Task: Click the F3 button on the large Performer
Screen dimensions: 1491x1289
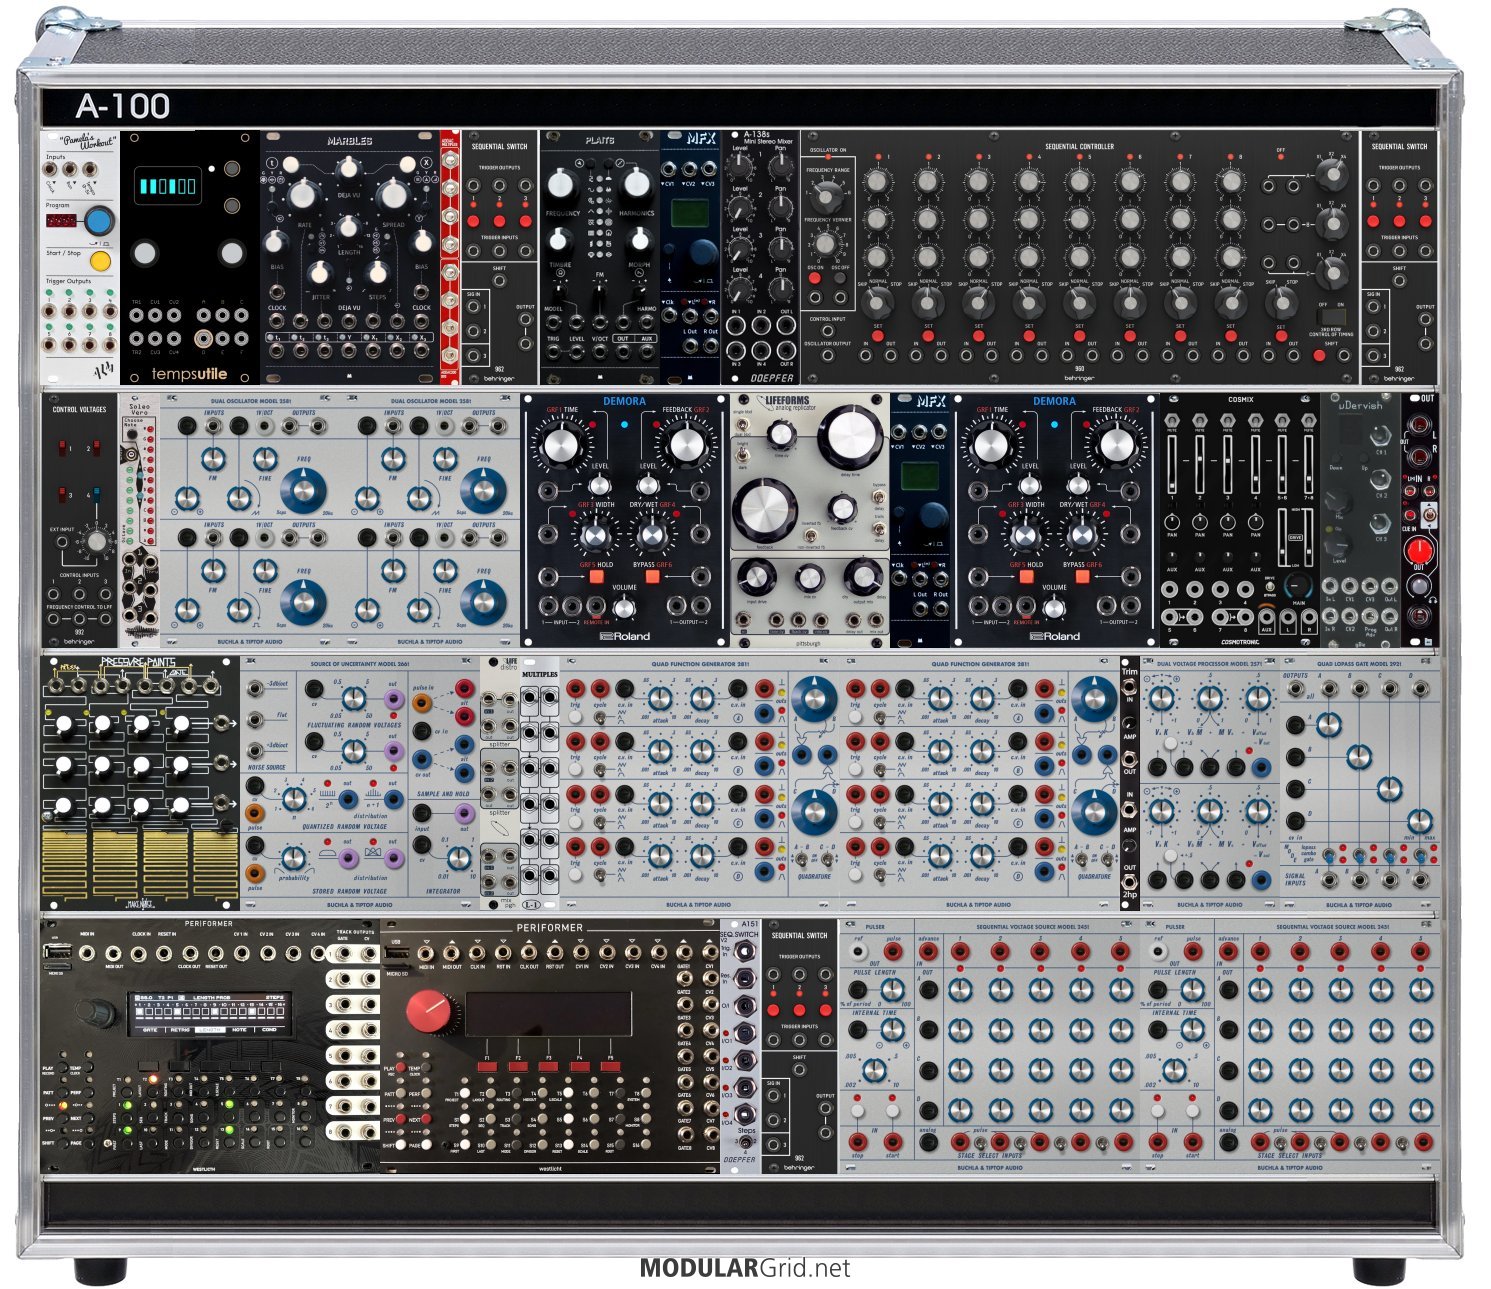Action: click(549, 1067)
